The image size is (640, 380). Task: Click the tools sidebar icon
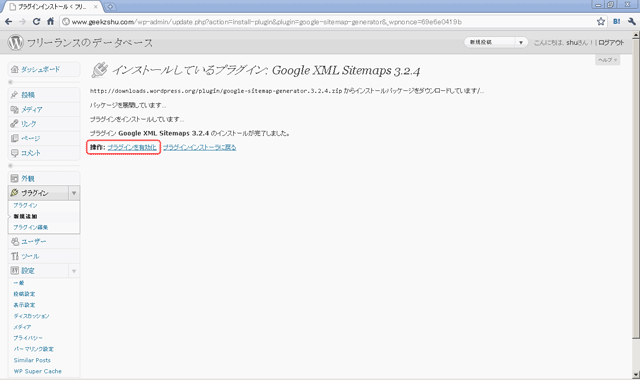tap(15, 256)
